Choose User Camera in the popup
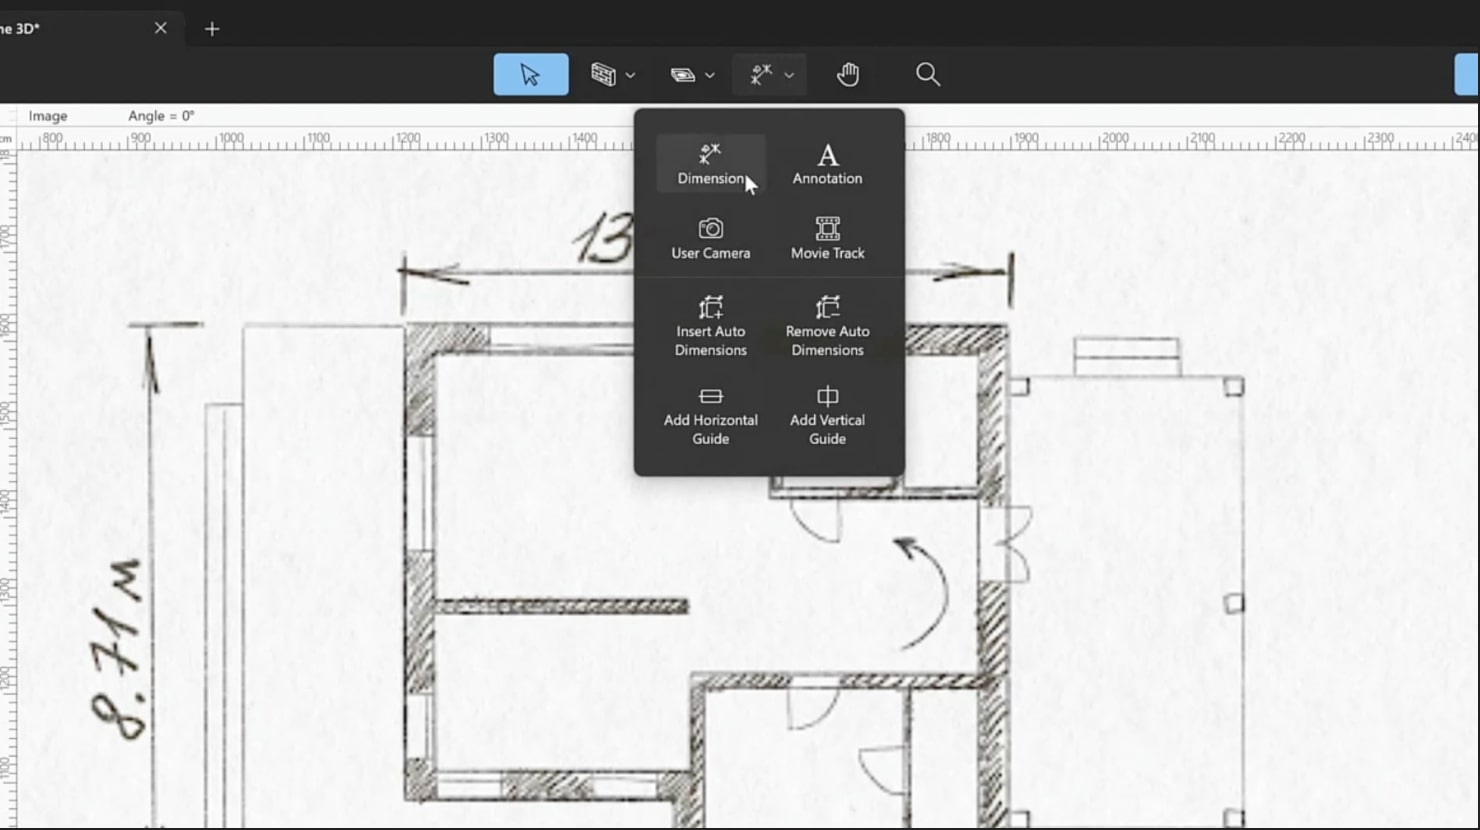This screenshot has width=1480, height=830. tap(711, 239)
